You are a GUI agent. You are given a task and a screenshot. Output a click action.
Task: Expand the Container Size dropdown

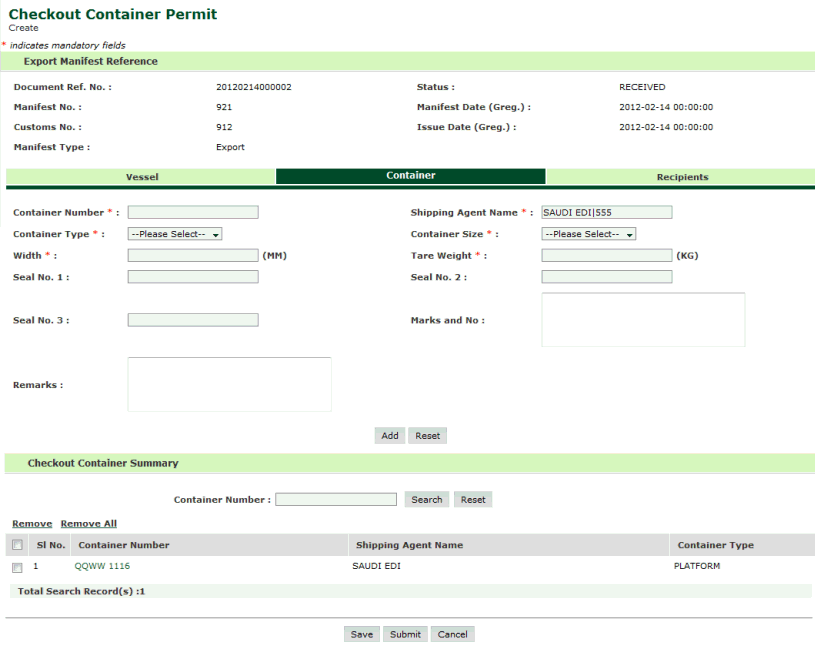[x=589, y=234]
